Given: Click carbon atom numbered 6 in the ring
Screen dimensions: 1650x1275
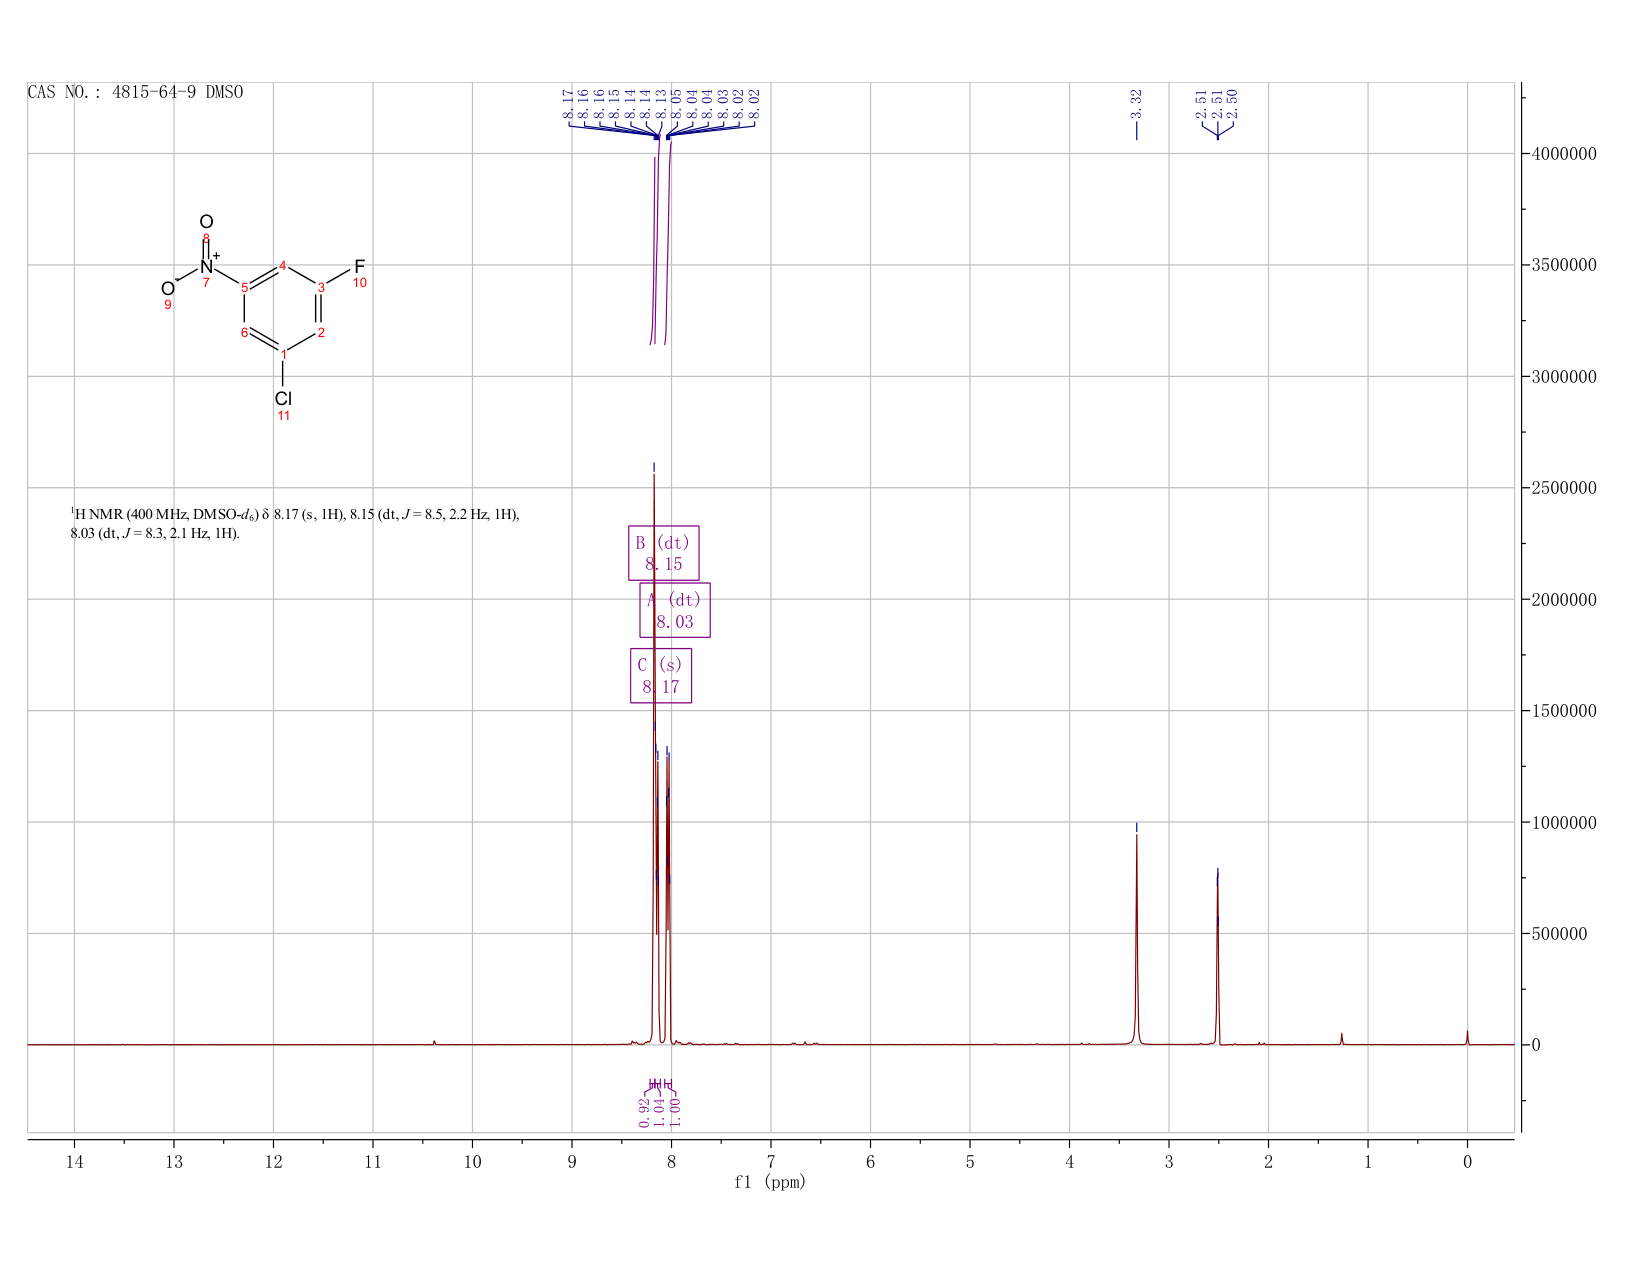Looking at the screenshot, I should pyautogui.click(x=244, y=333).
